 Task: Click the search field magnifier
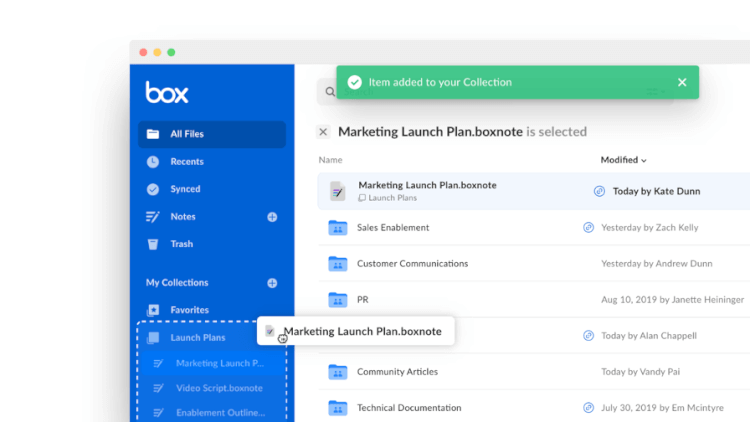click(x=329, y=92)
